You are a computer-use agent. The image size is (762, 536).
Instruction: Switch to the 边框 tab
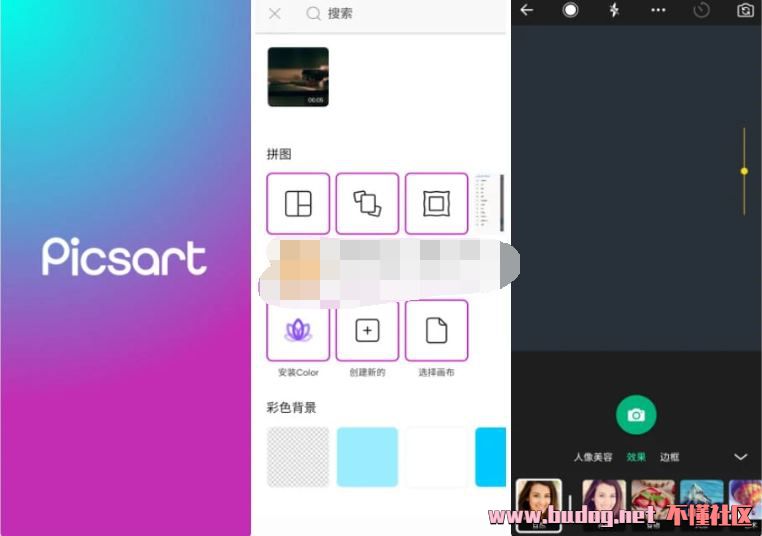pos(669,457)
